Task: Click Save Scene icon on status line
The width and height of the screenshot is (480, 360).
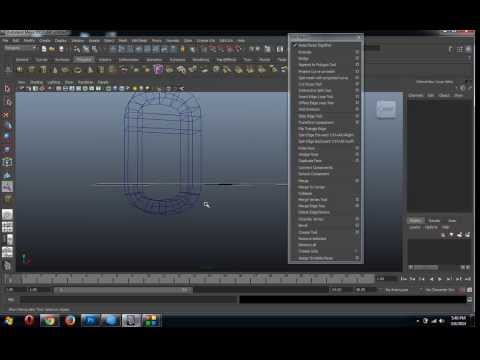Action: pyautogui.click(x=61, y=49)
